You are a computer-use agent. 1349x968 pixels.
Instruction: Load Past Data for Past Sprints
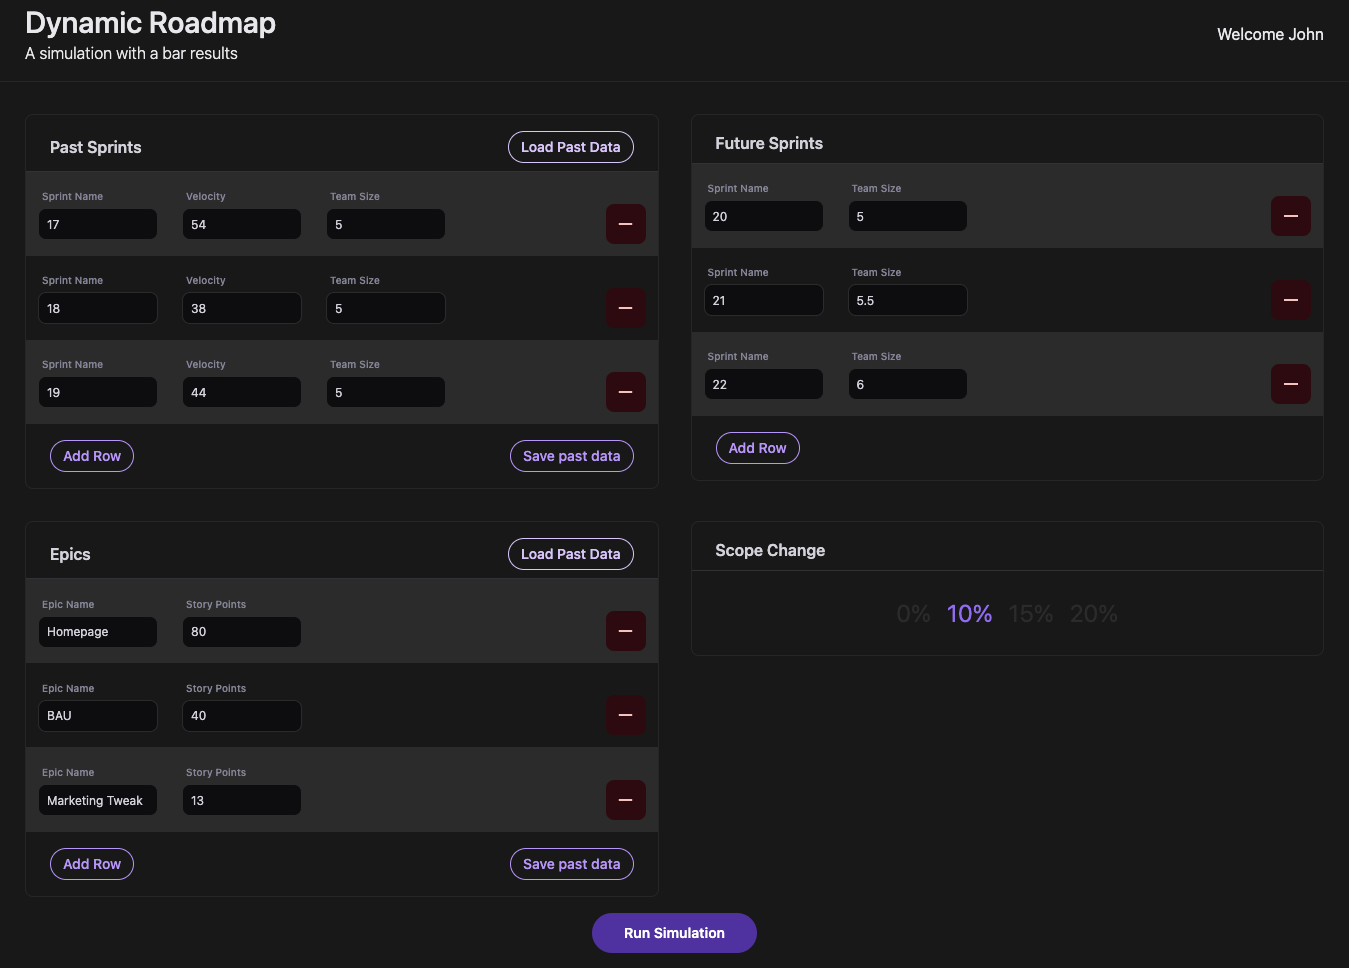point(570,147)
